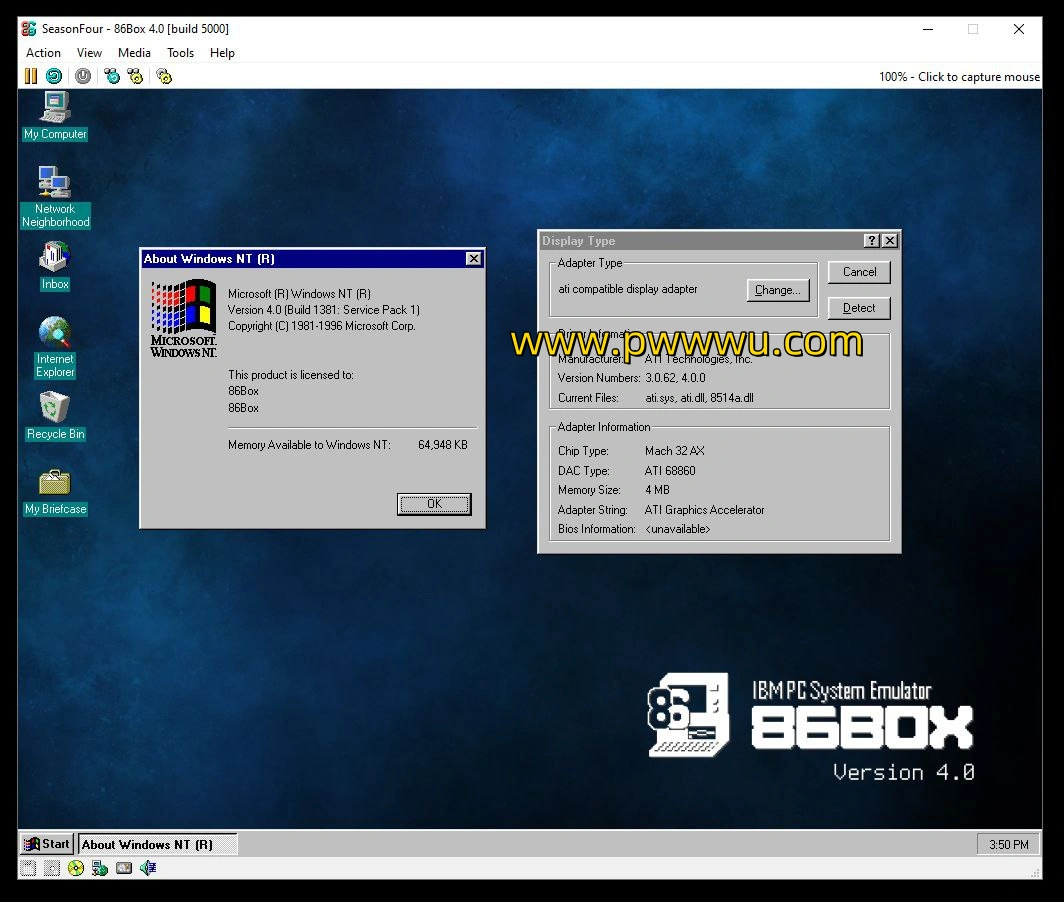Open 86Box Settings from the toolbar icon
Image resolution: width=1064 pixels, height=902 pixels.
(164, 76)
